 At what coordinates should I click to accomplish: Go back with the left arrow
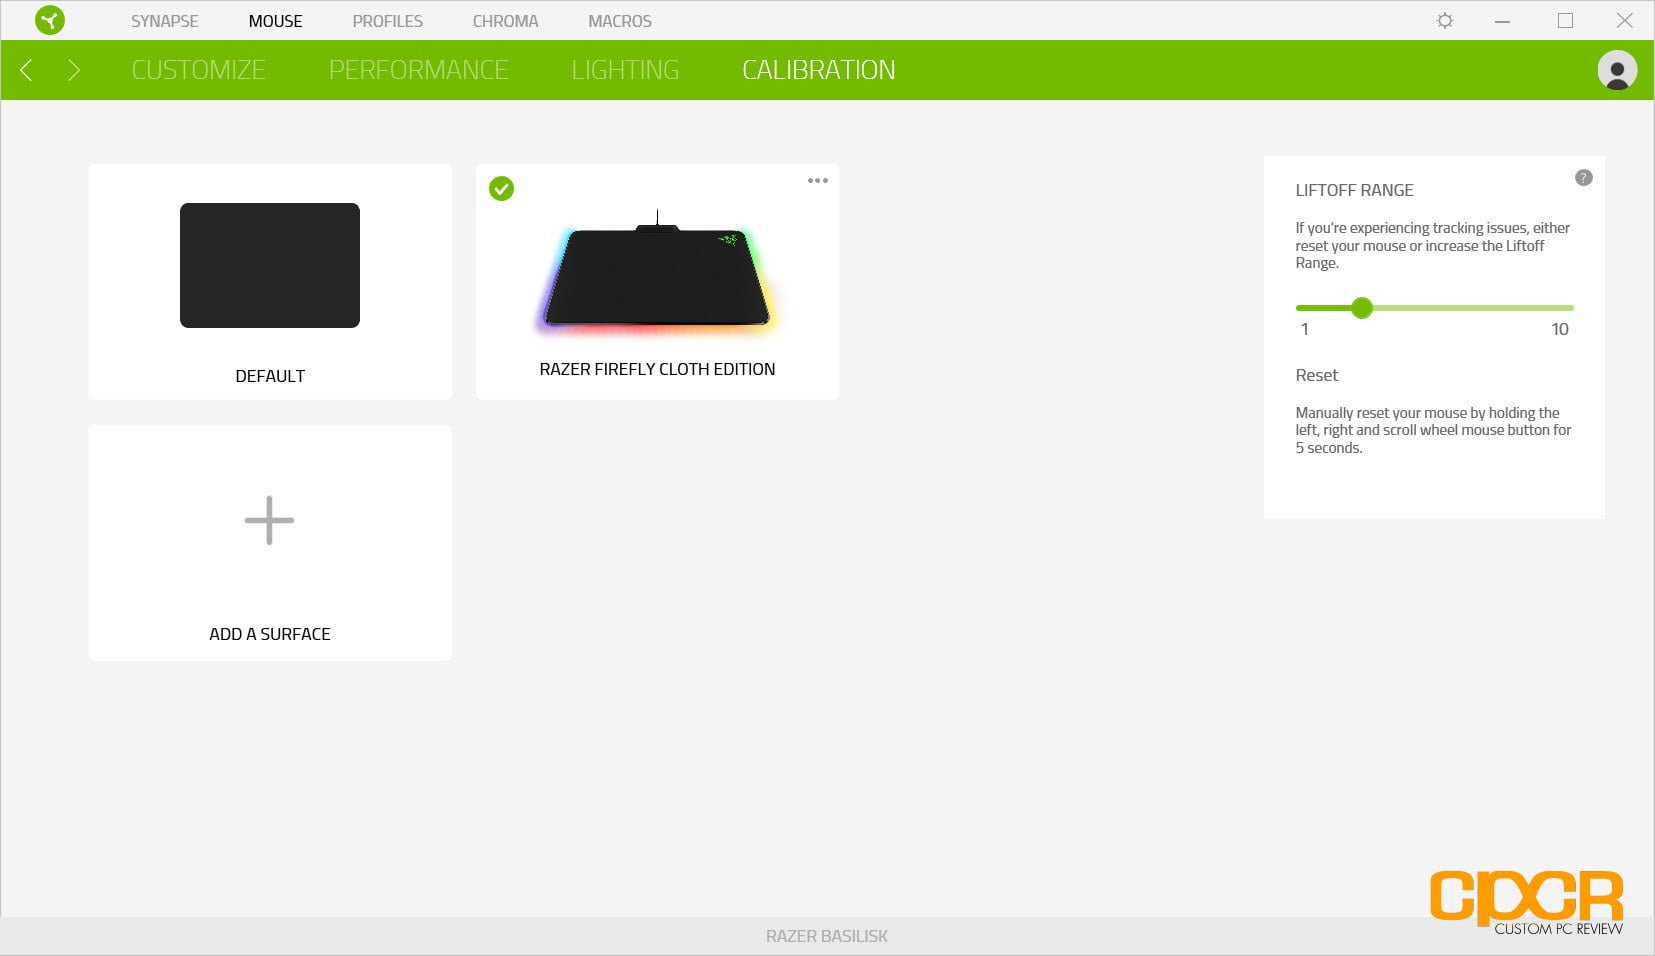coord(27,70)
